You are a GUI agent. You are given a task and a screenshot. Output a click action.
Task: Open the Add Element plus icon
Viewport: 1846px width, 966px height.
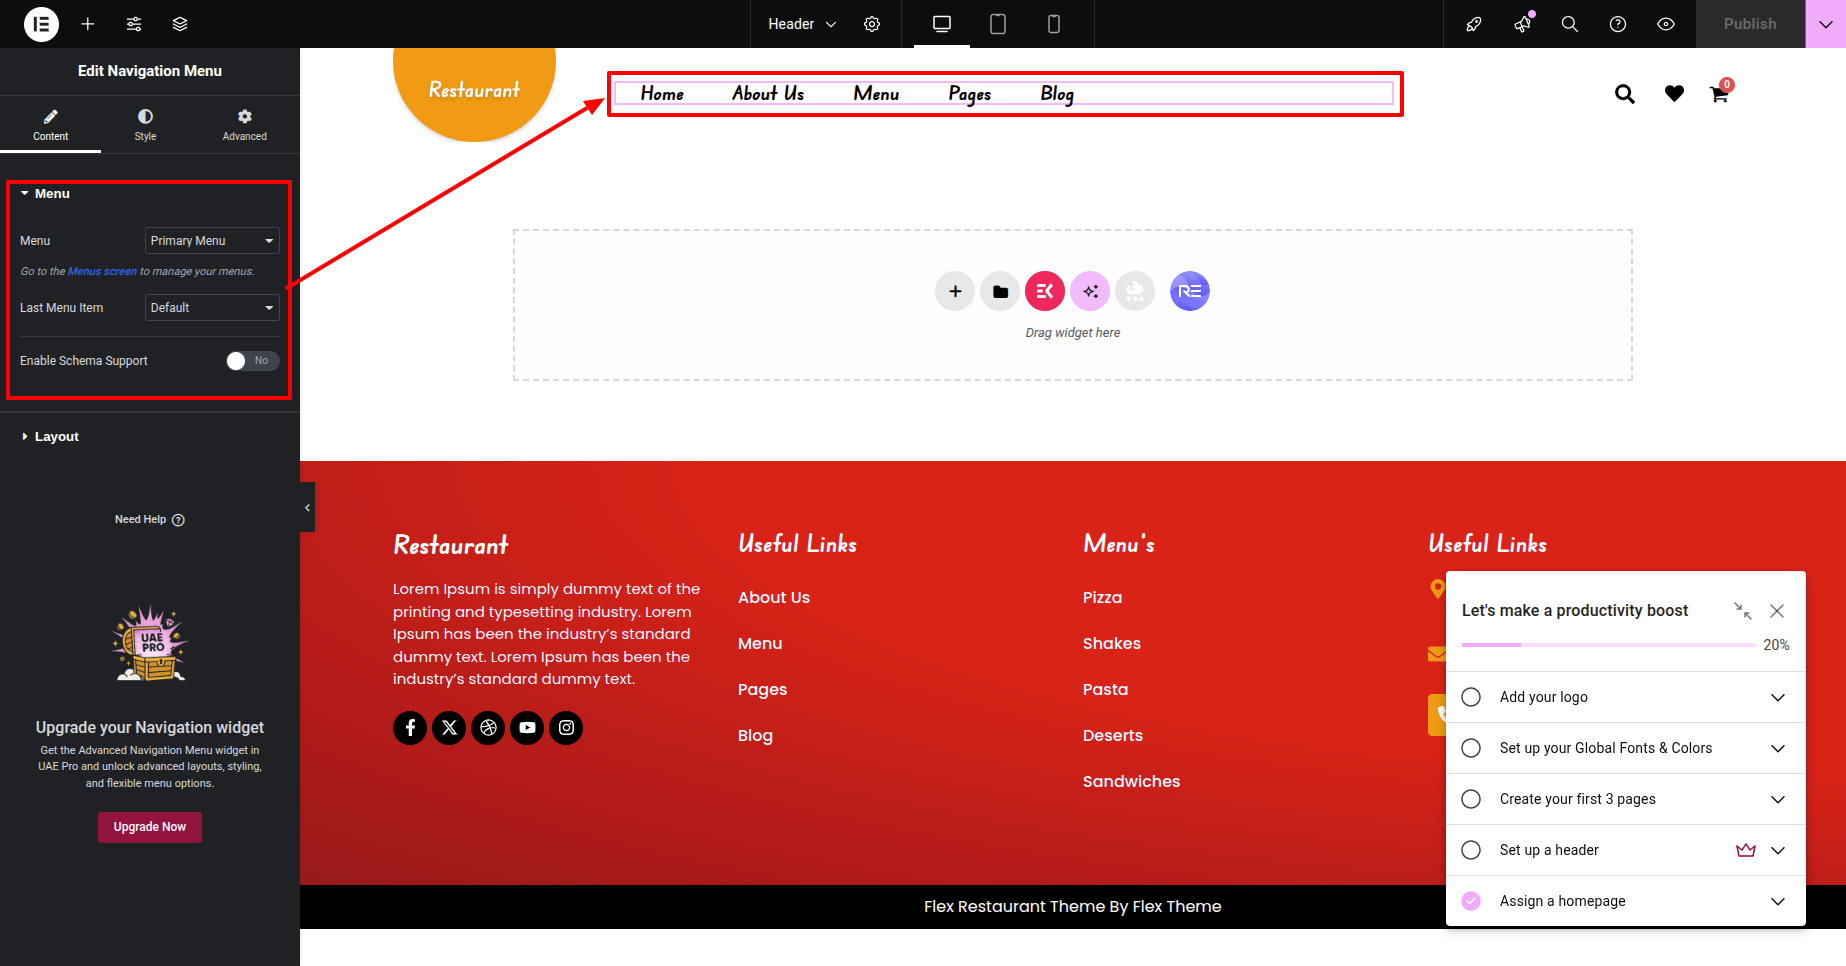click(88, 24)
